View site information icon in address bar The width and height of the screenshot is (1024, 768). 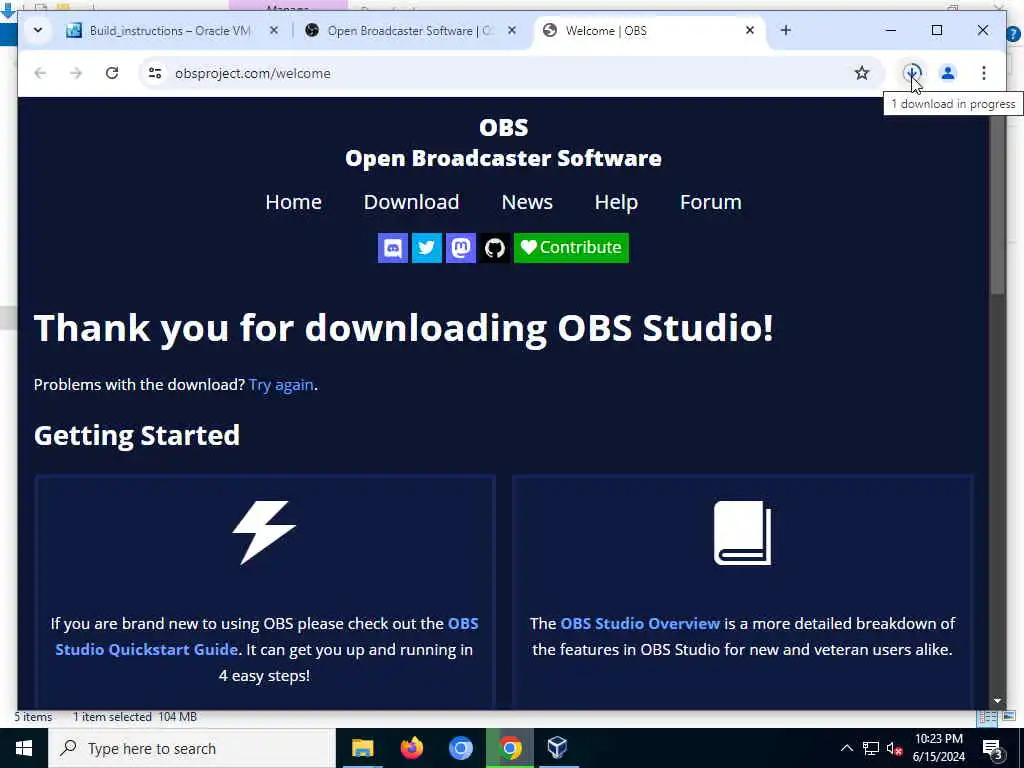[x=155, y=73]
